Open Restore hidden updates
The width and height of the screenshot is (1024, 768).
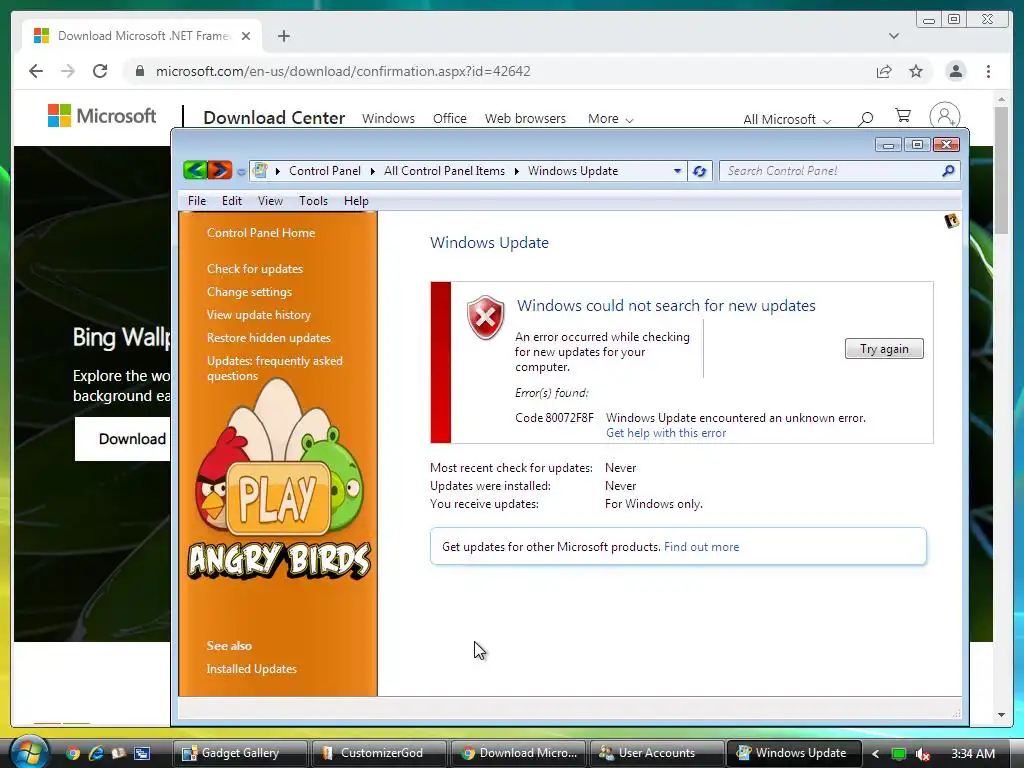pos(268,338)
